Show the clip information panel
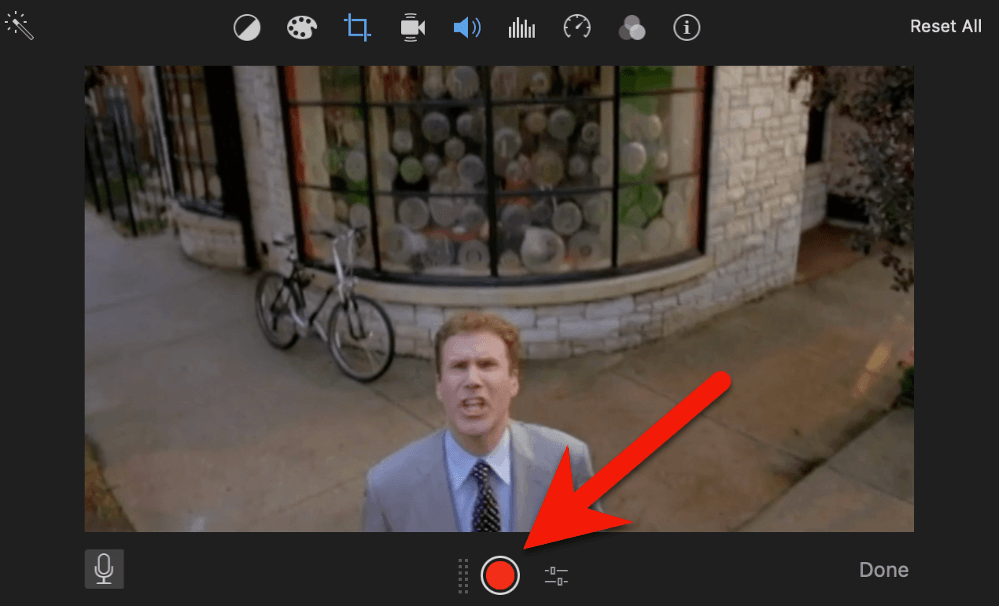The width and height of the screenshot is (1000, 607). (x=687, y=28)
